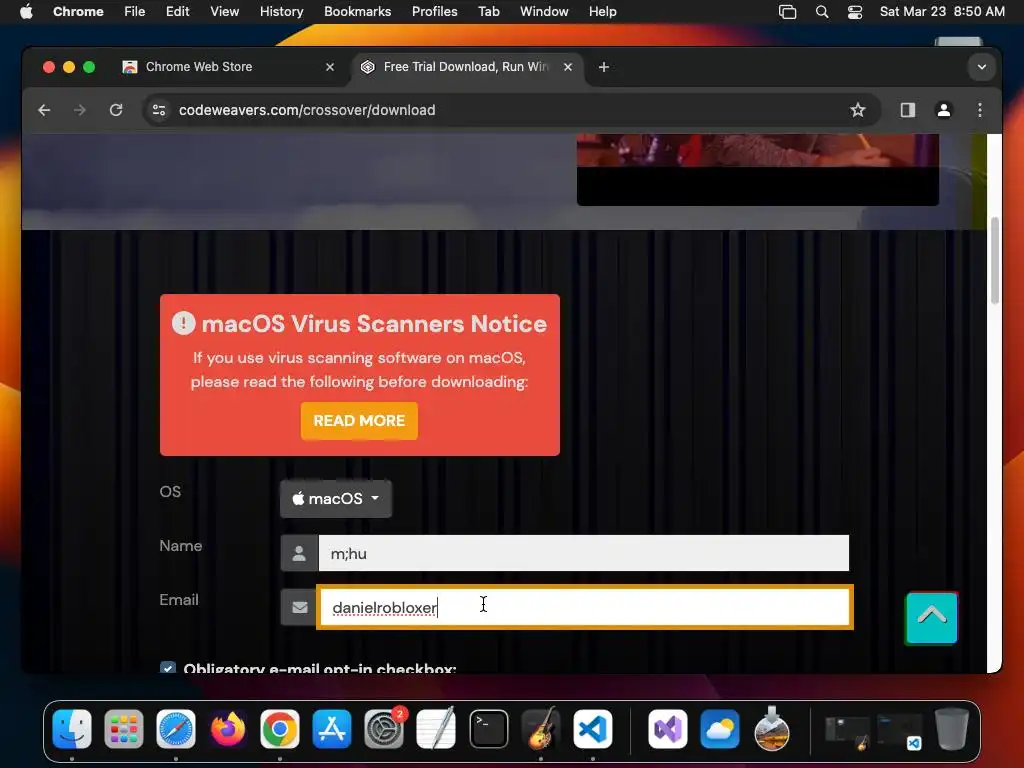Toggle the obligatory e-mail opt-in checkbox
The image size is (1024, 768).
coord(168,667)
